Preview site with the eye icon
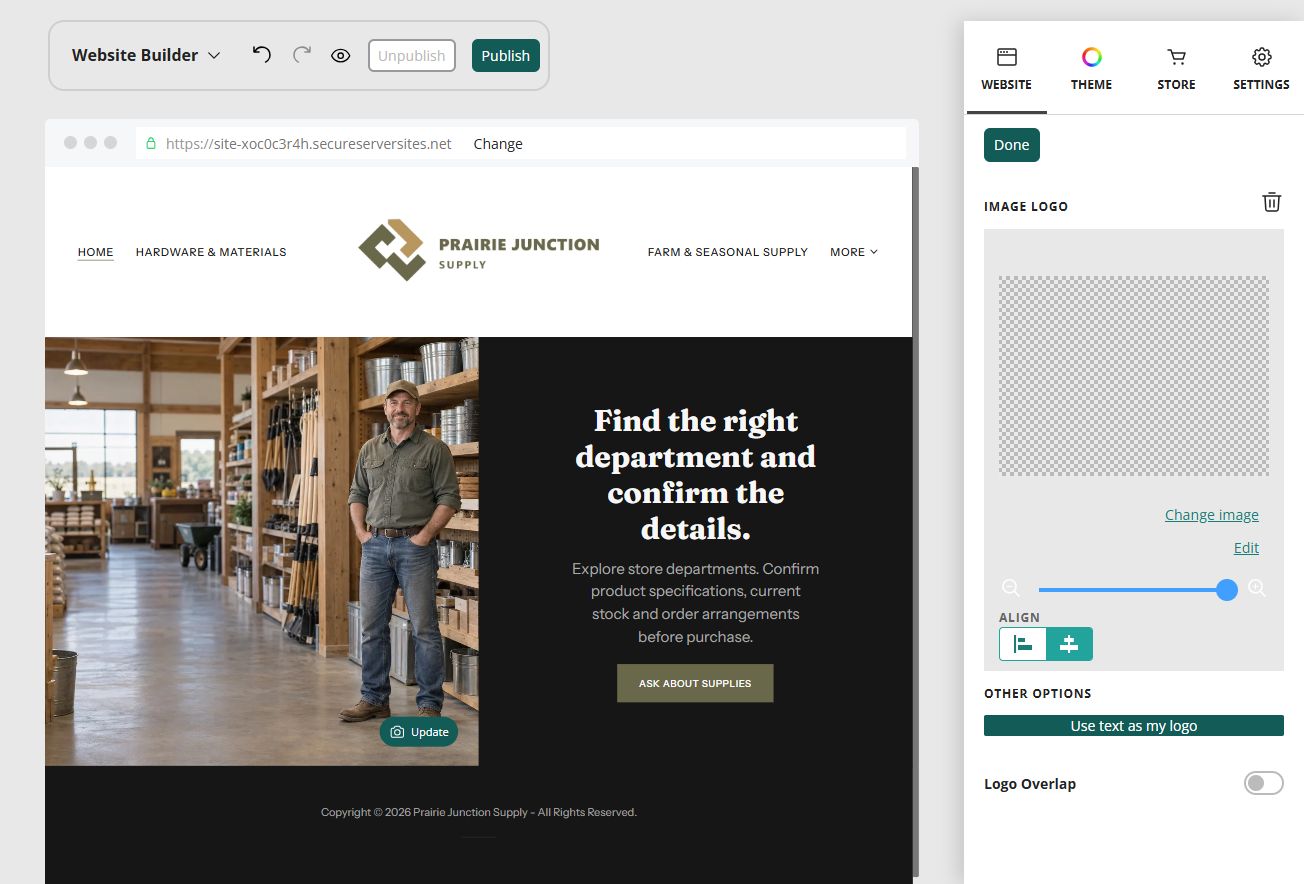 341,55
